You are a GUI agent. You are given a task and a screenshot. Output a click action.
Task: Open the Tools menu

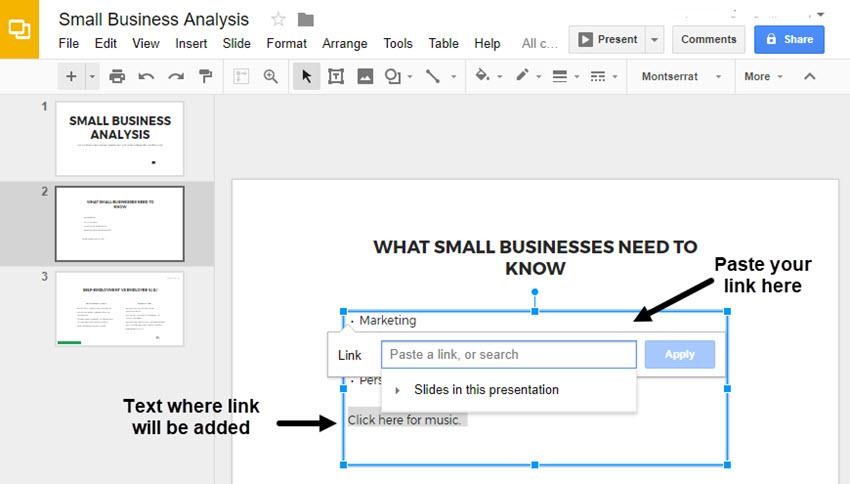(398, 43)
